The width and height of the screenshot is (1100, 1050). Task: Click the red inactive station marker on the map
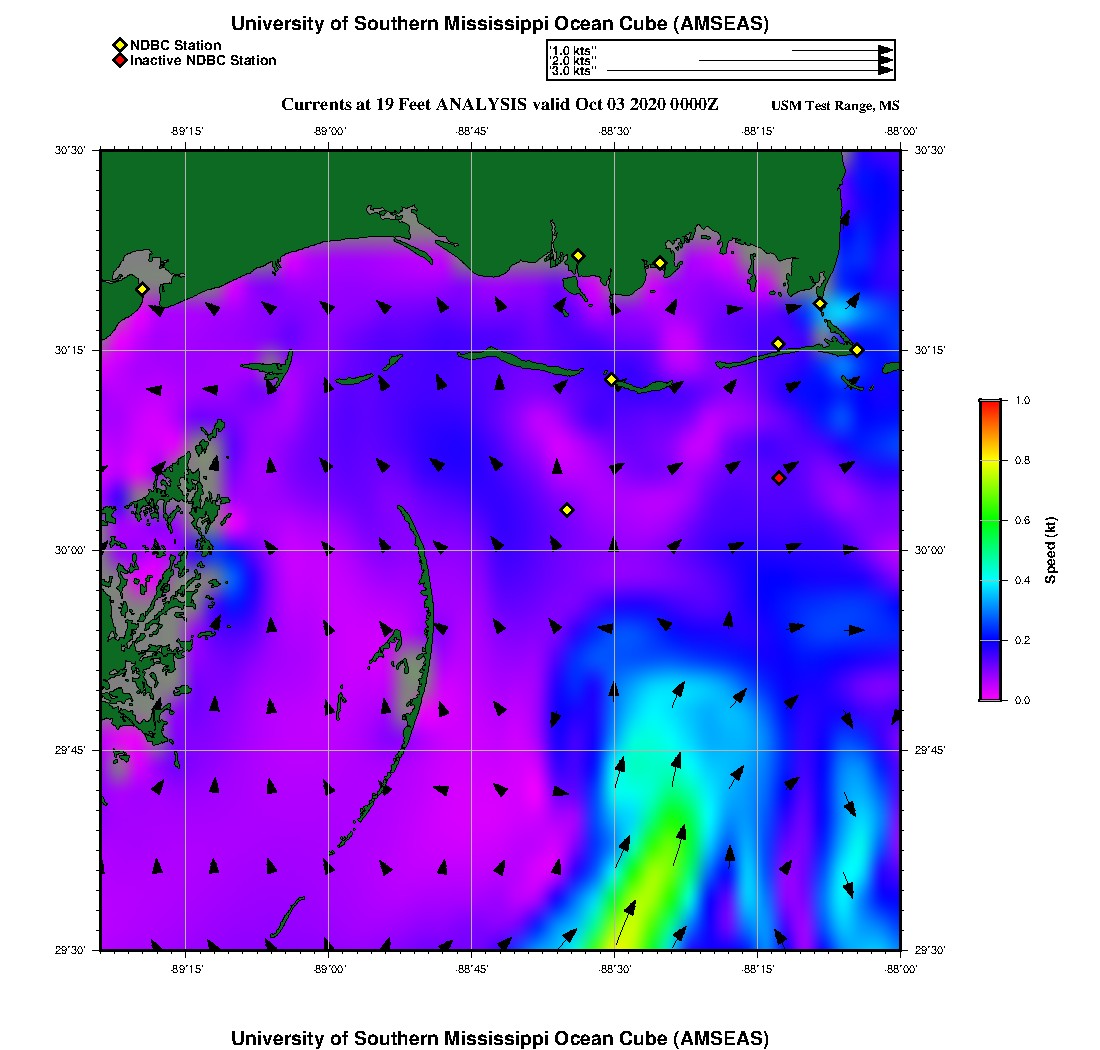pos(779,478)
